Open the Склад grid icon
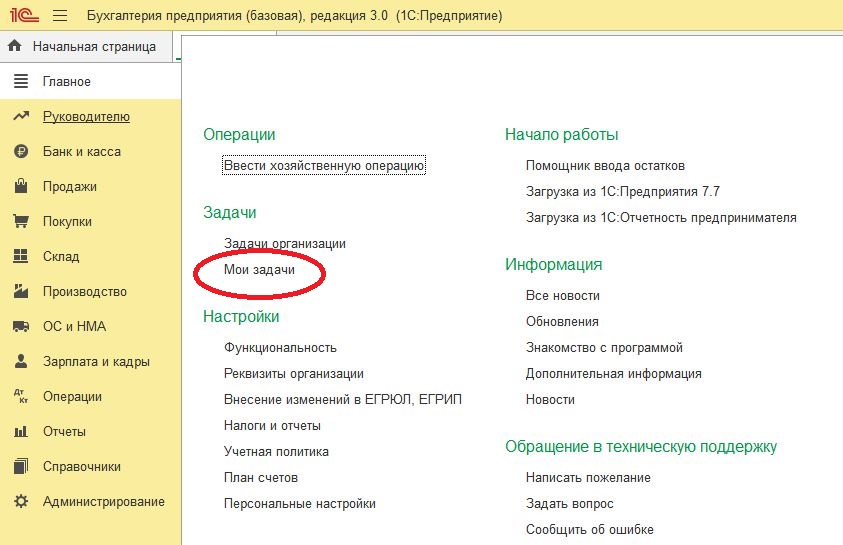 pos(21,256)
